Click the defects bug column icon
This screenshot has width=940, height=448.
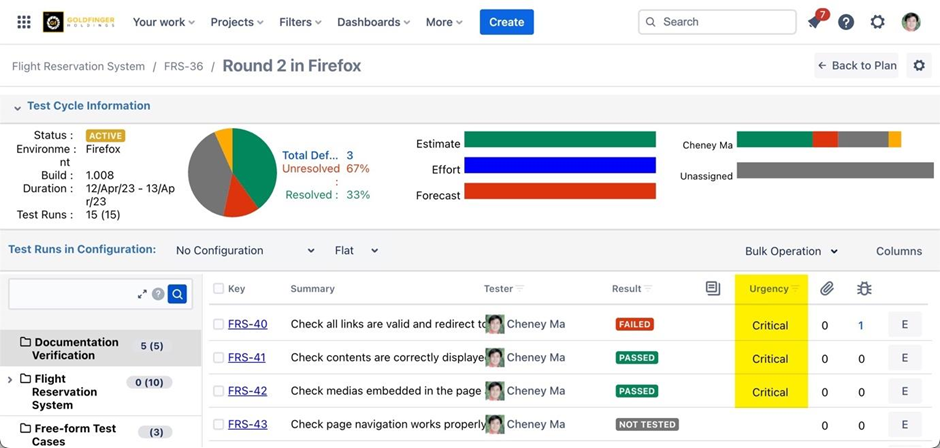coord(864,289)
